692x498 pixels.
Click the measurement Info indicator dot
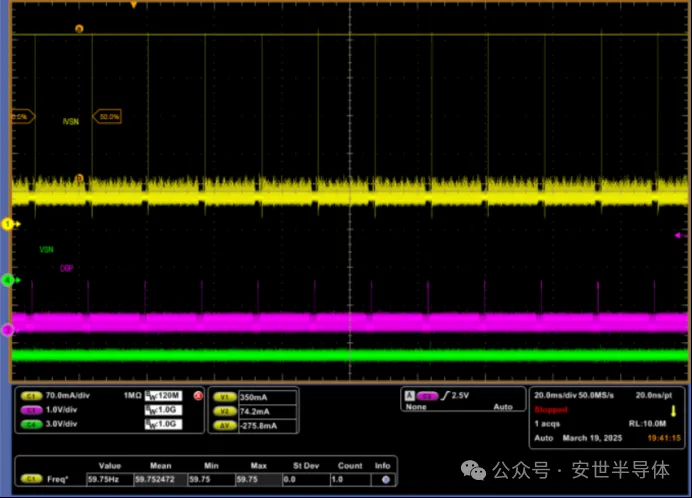click(384, 479)
